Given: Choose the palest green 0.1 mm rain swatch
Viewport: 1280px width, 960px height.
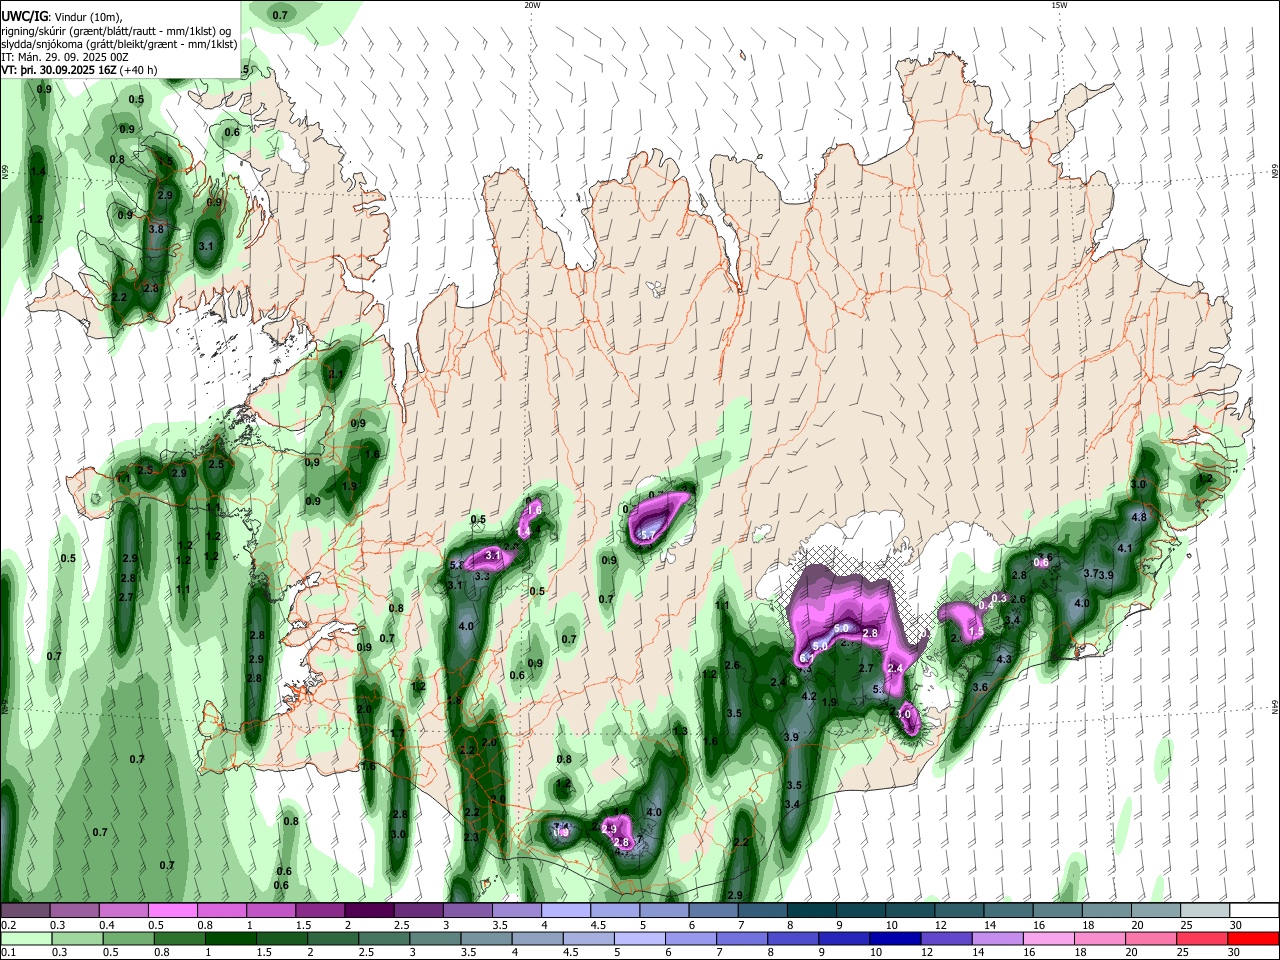Looking at the screenshot, I should click(x=25, y=938).
